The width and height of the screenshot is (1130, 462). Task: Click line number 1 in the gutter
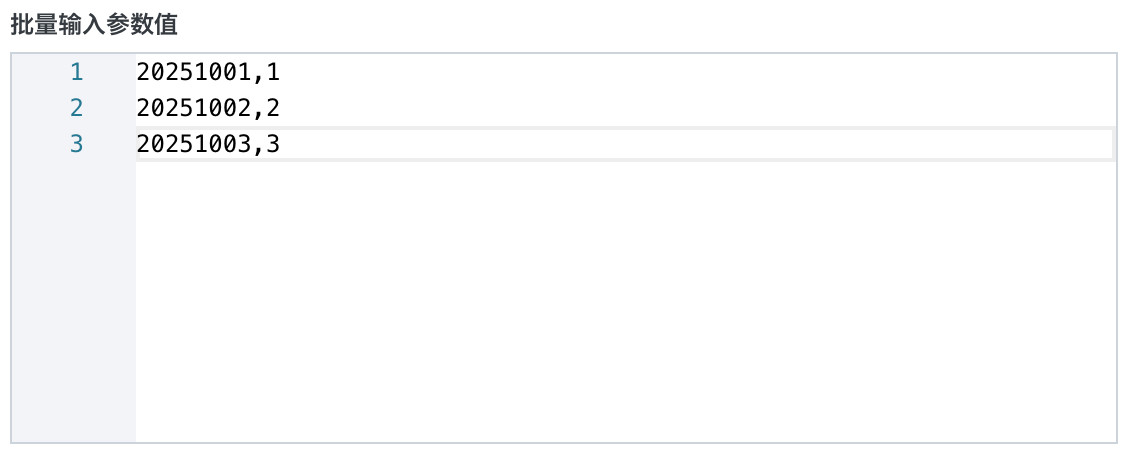click(77, 72)
